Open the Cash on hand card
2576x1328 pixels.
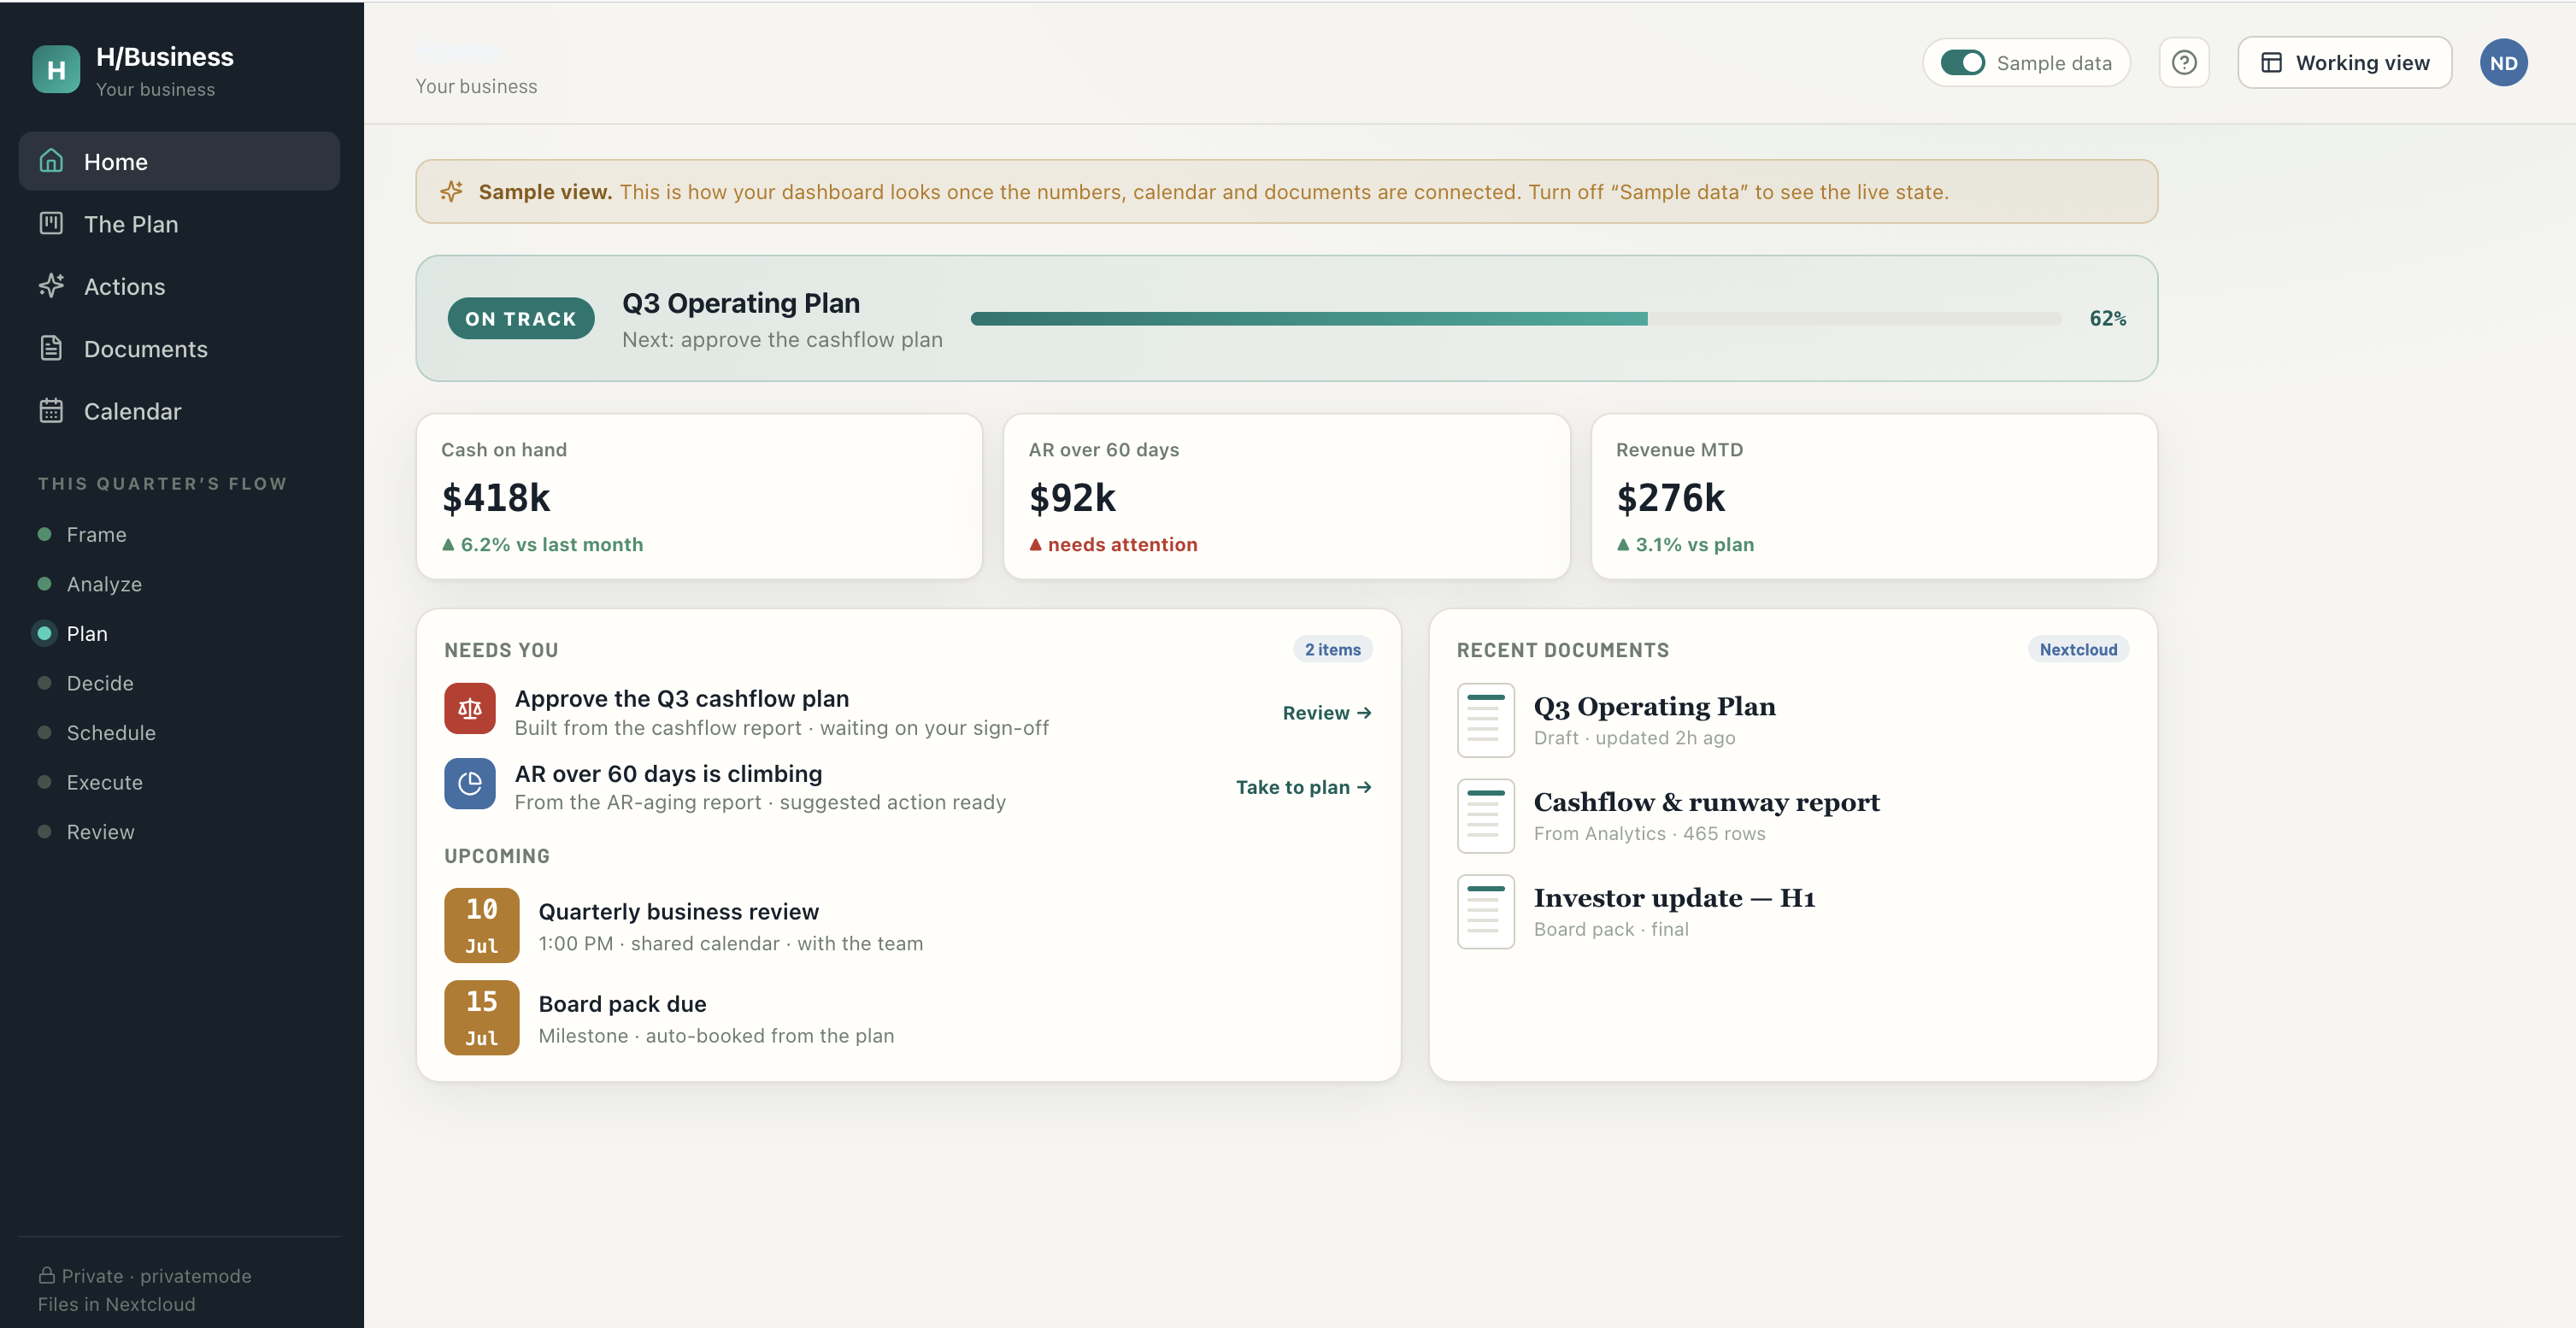[699, 496]
